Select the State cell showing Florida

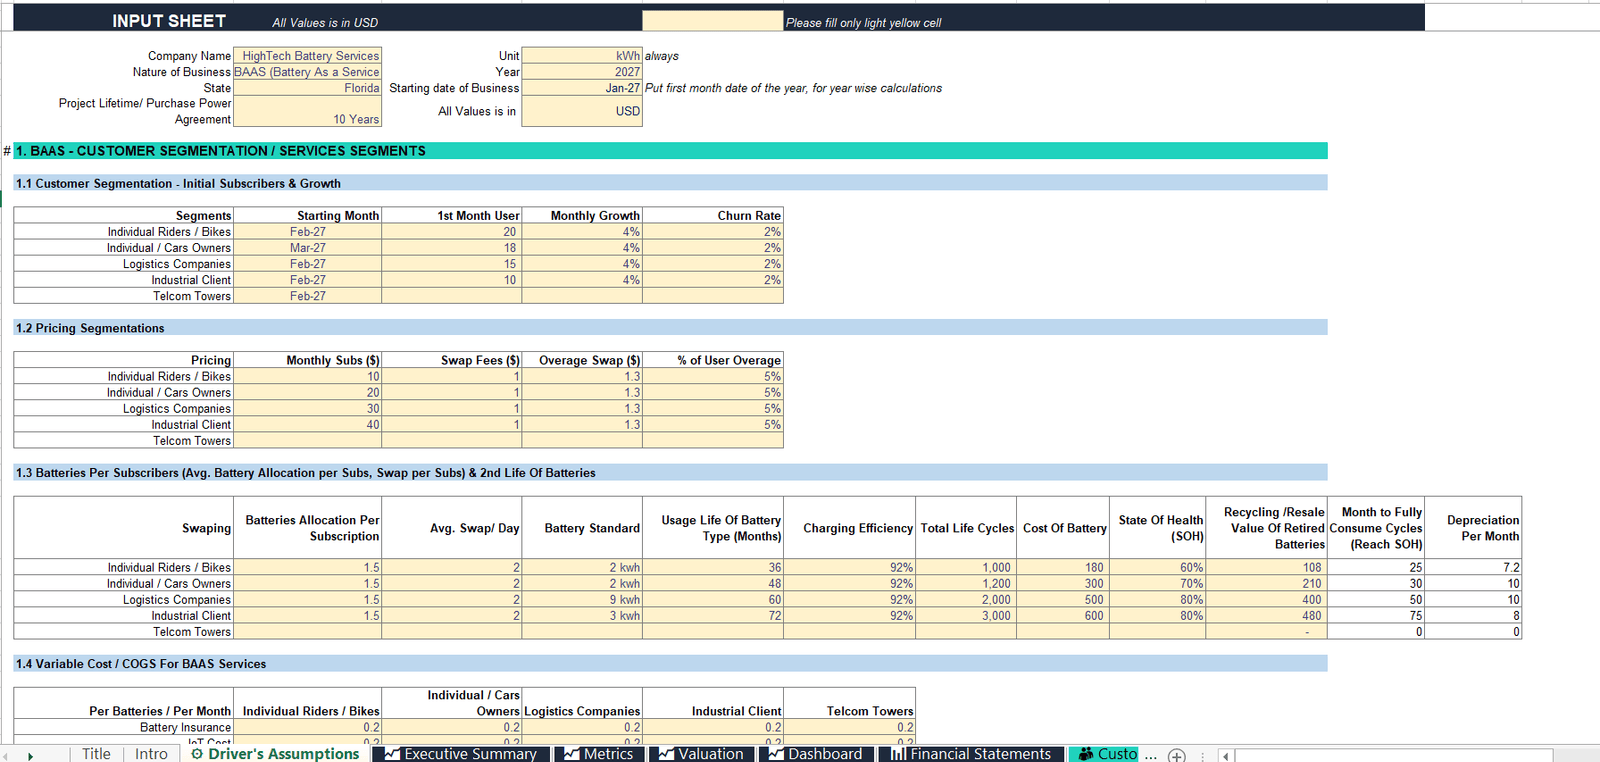308,88
